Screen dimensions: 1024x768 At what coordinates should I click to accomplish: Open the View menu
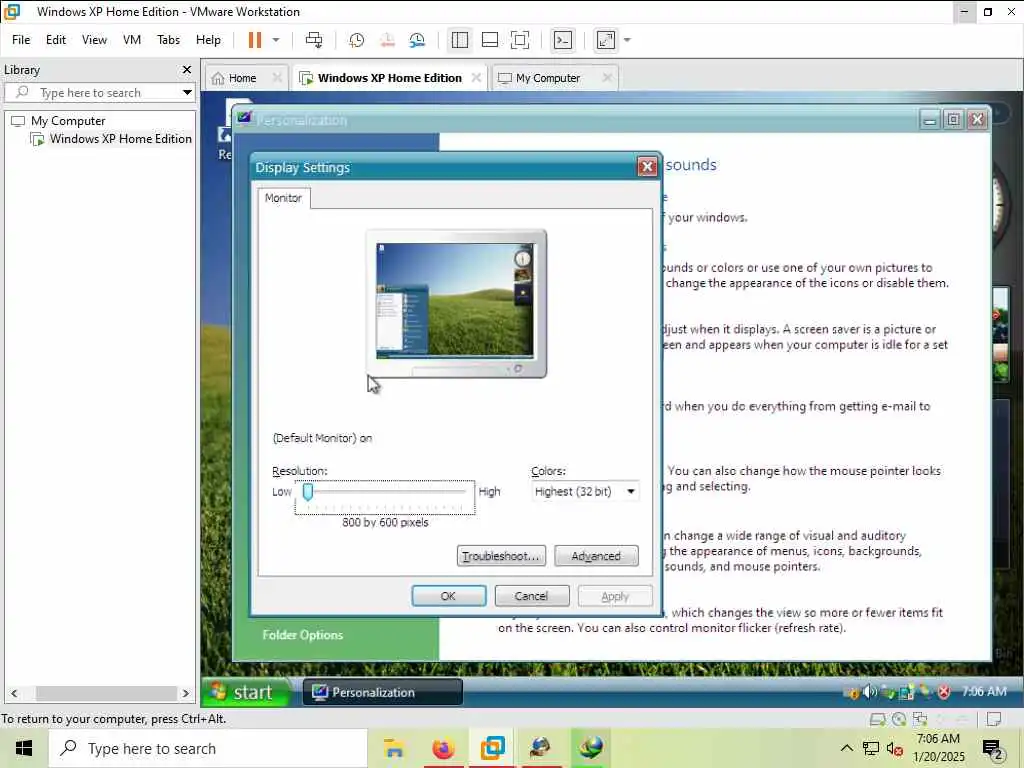pos(94,40)
